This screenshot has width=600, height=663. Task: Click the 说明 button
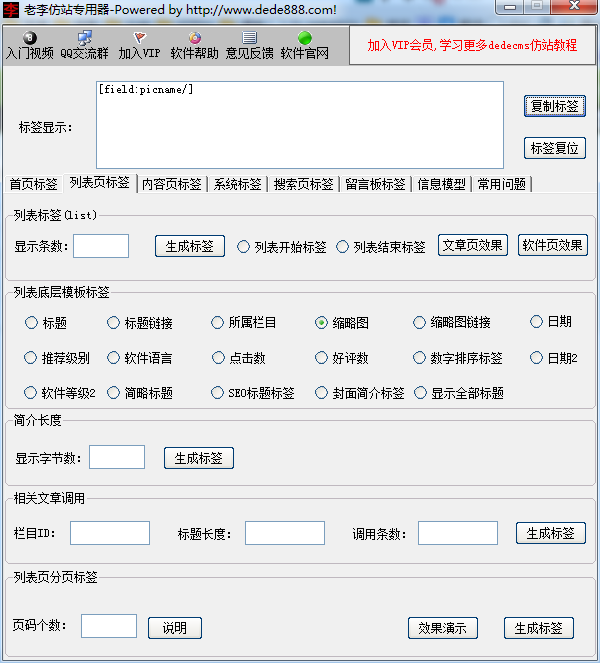pos(175,628)
